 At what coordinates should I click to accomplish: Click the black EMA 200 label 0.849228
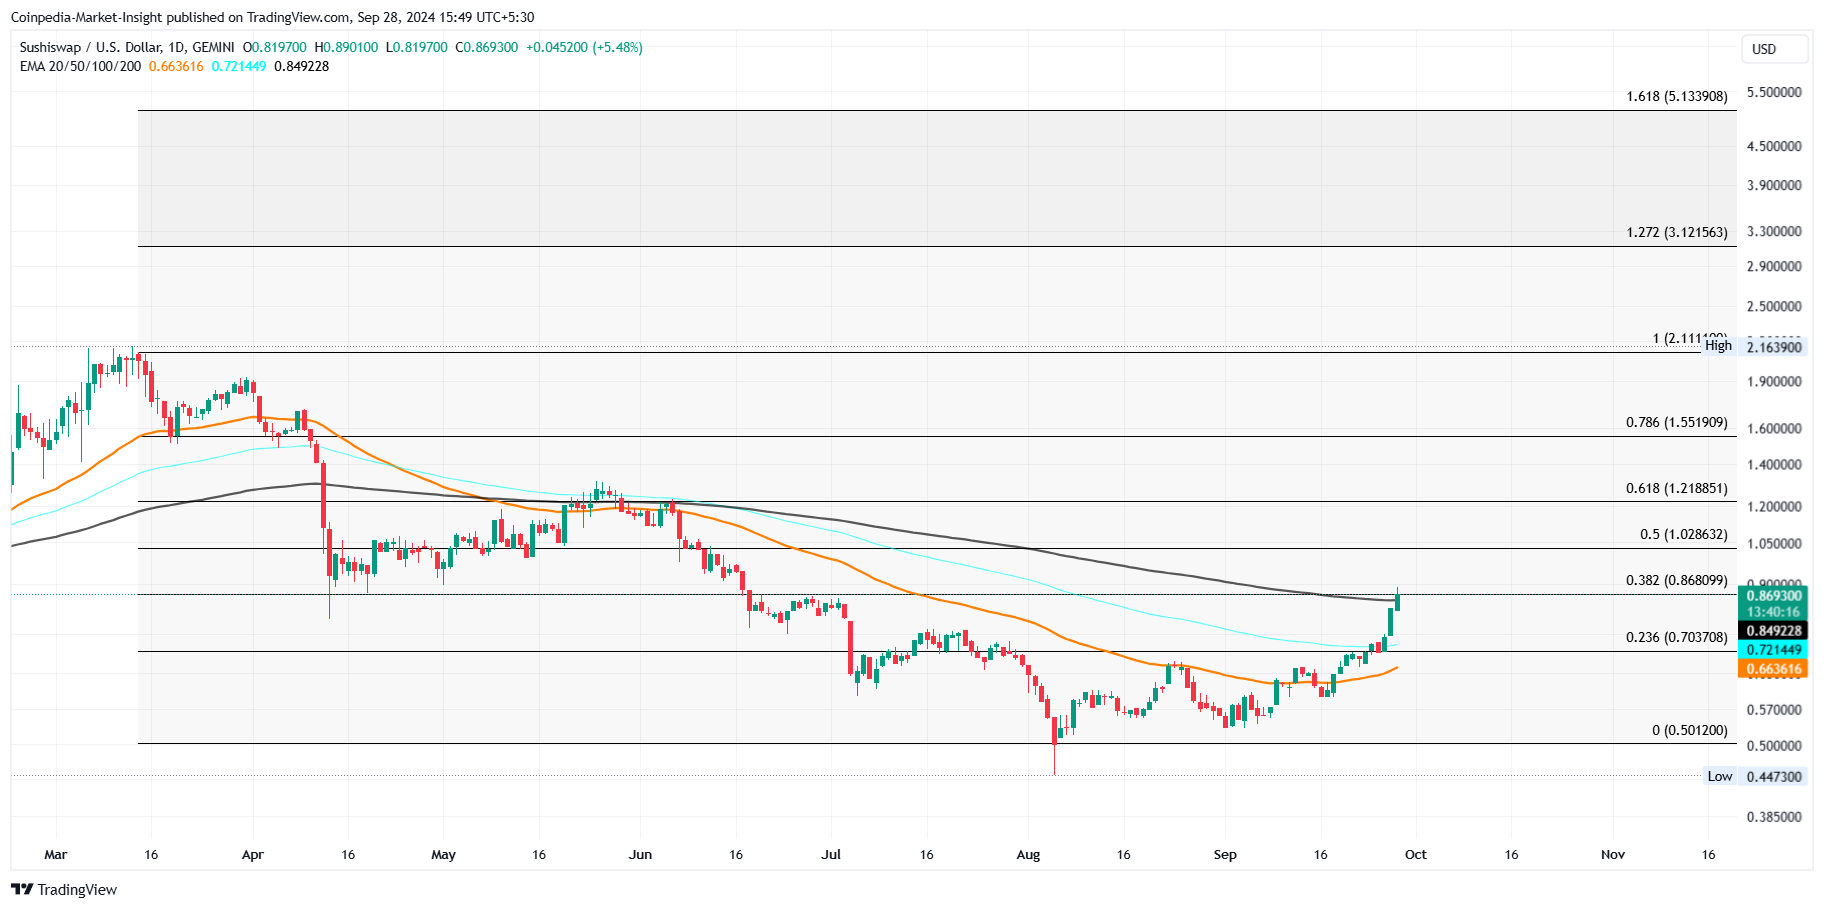1775,630
